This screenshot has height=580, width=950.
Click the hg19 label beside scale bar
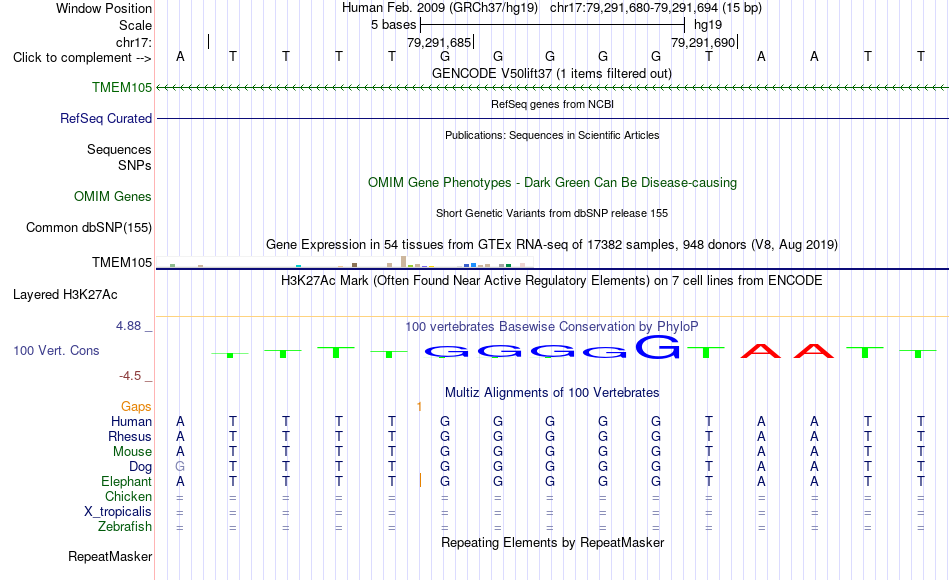(x=708, y=25)
